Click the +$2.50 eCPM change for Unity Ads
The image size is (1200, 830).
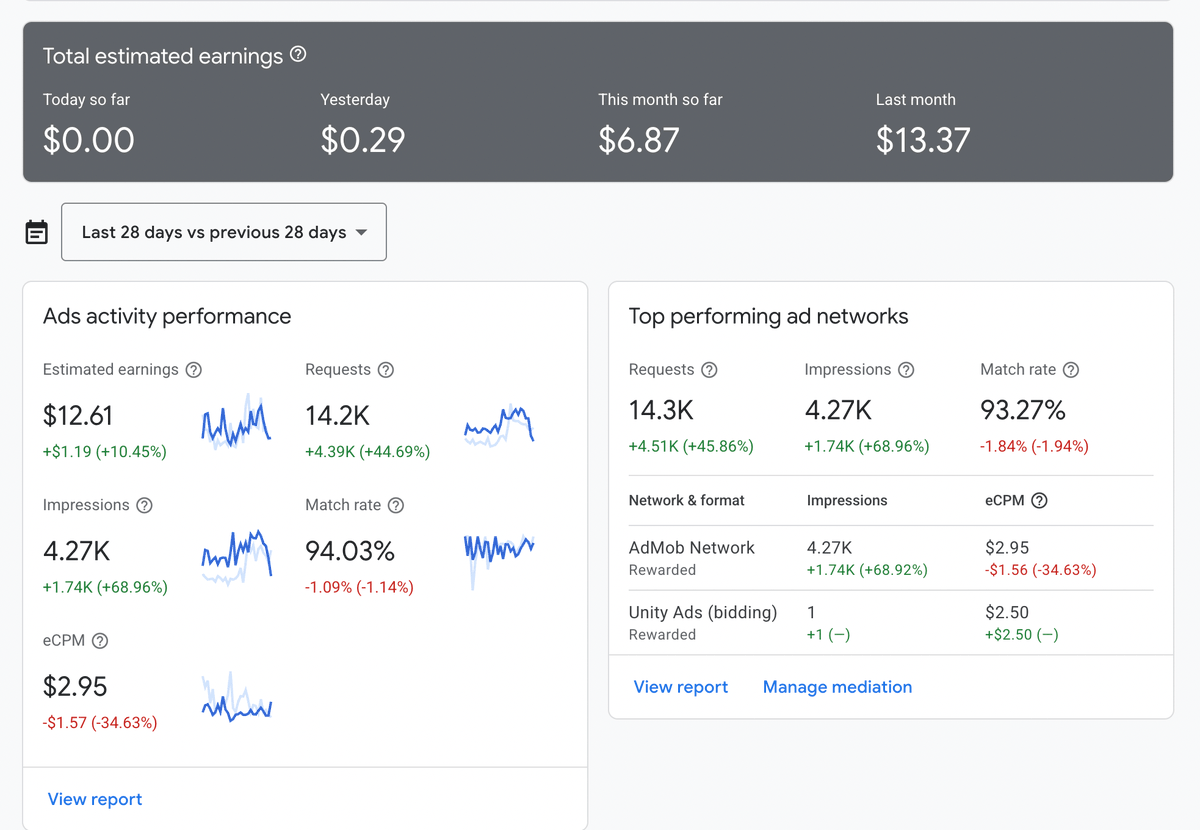coord(1021,634)
